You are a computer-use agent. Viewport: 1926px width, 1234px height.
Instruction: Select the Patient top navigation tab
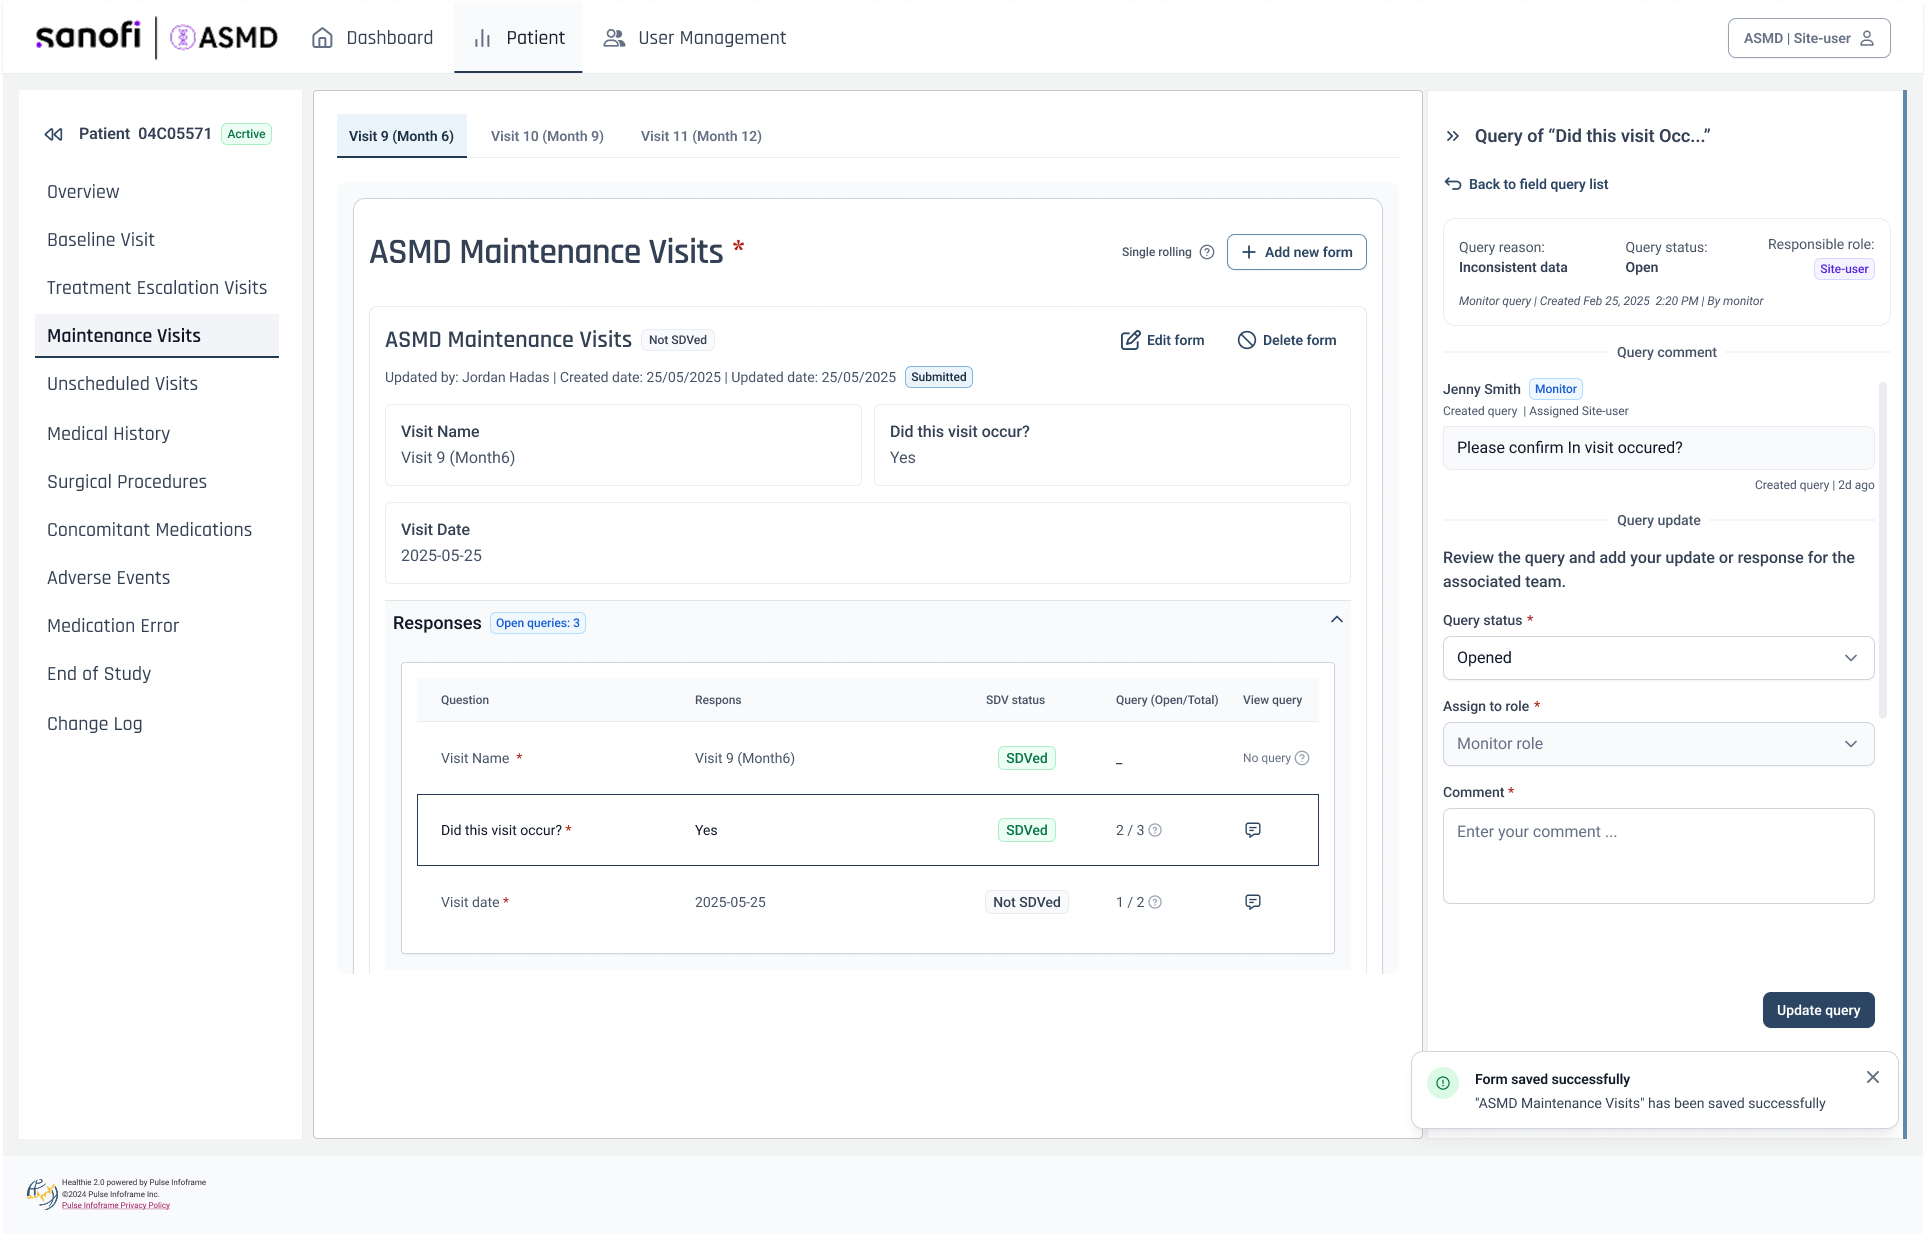click(x=518, y=38)
